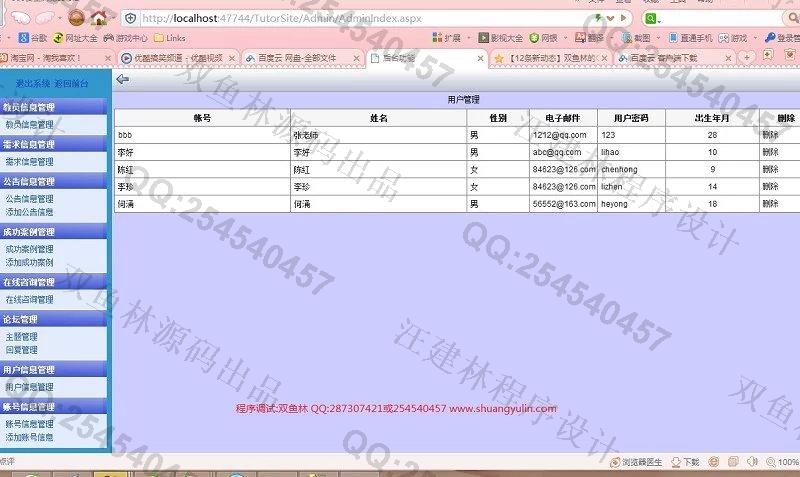Click the sound icon in the status bar
This screenshot has height=477, width=800.
(752, 462)
